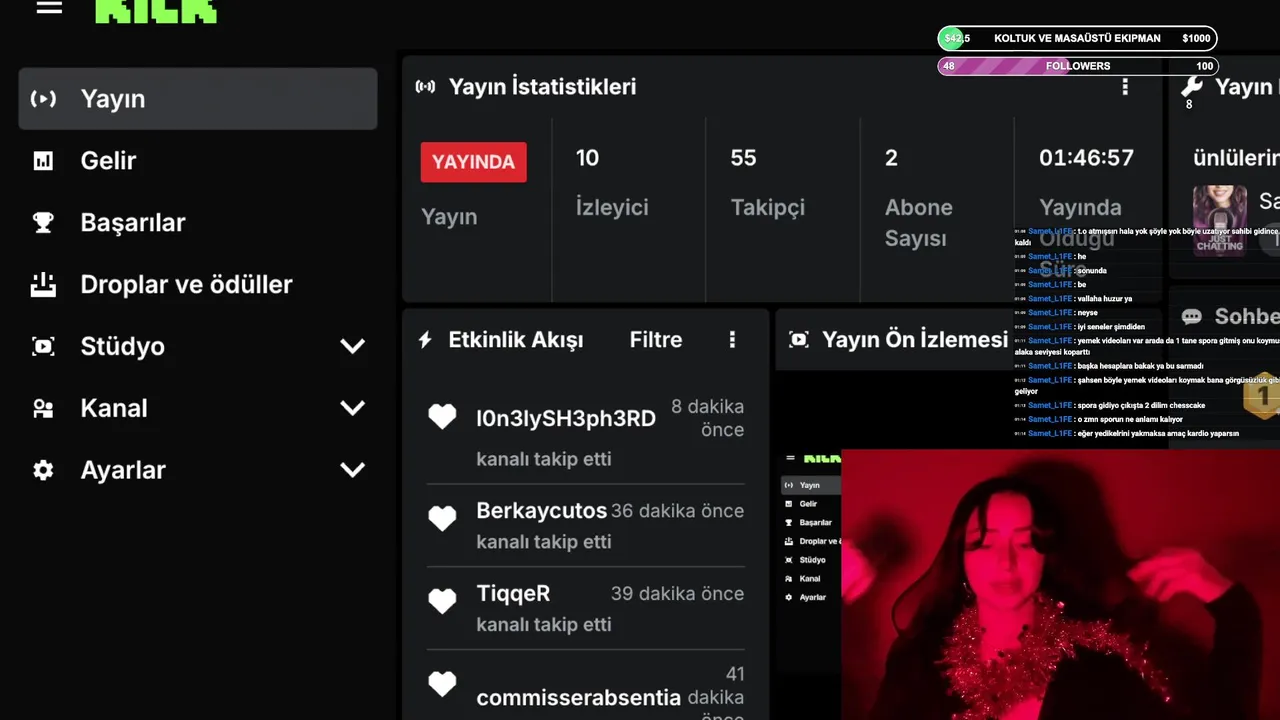The width and height of the screenshot is (1280, 720).
Task: Open Etkinlik Akışı three-dot menu
Action: [x=732, y=340]
